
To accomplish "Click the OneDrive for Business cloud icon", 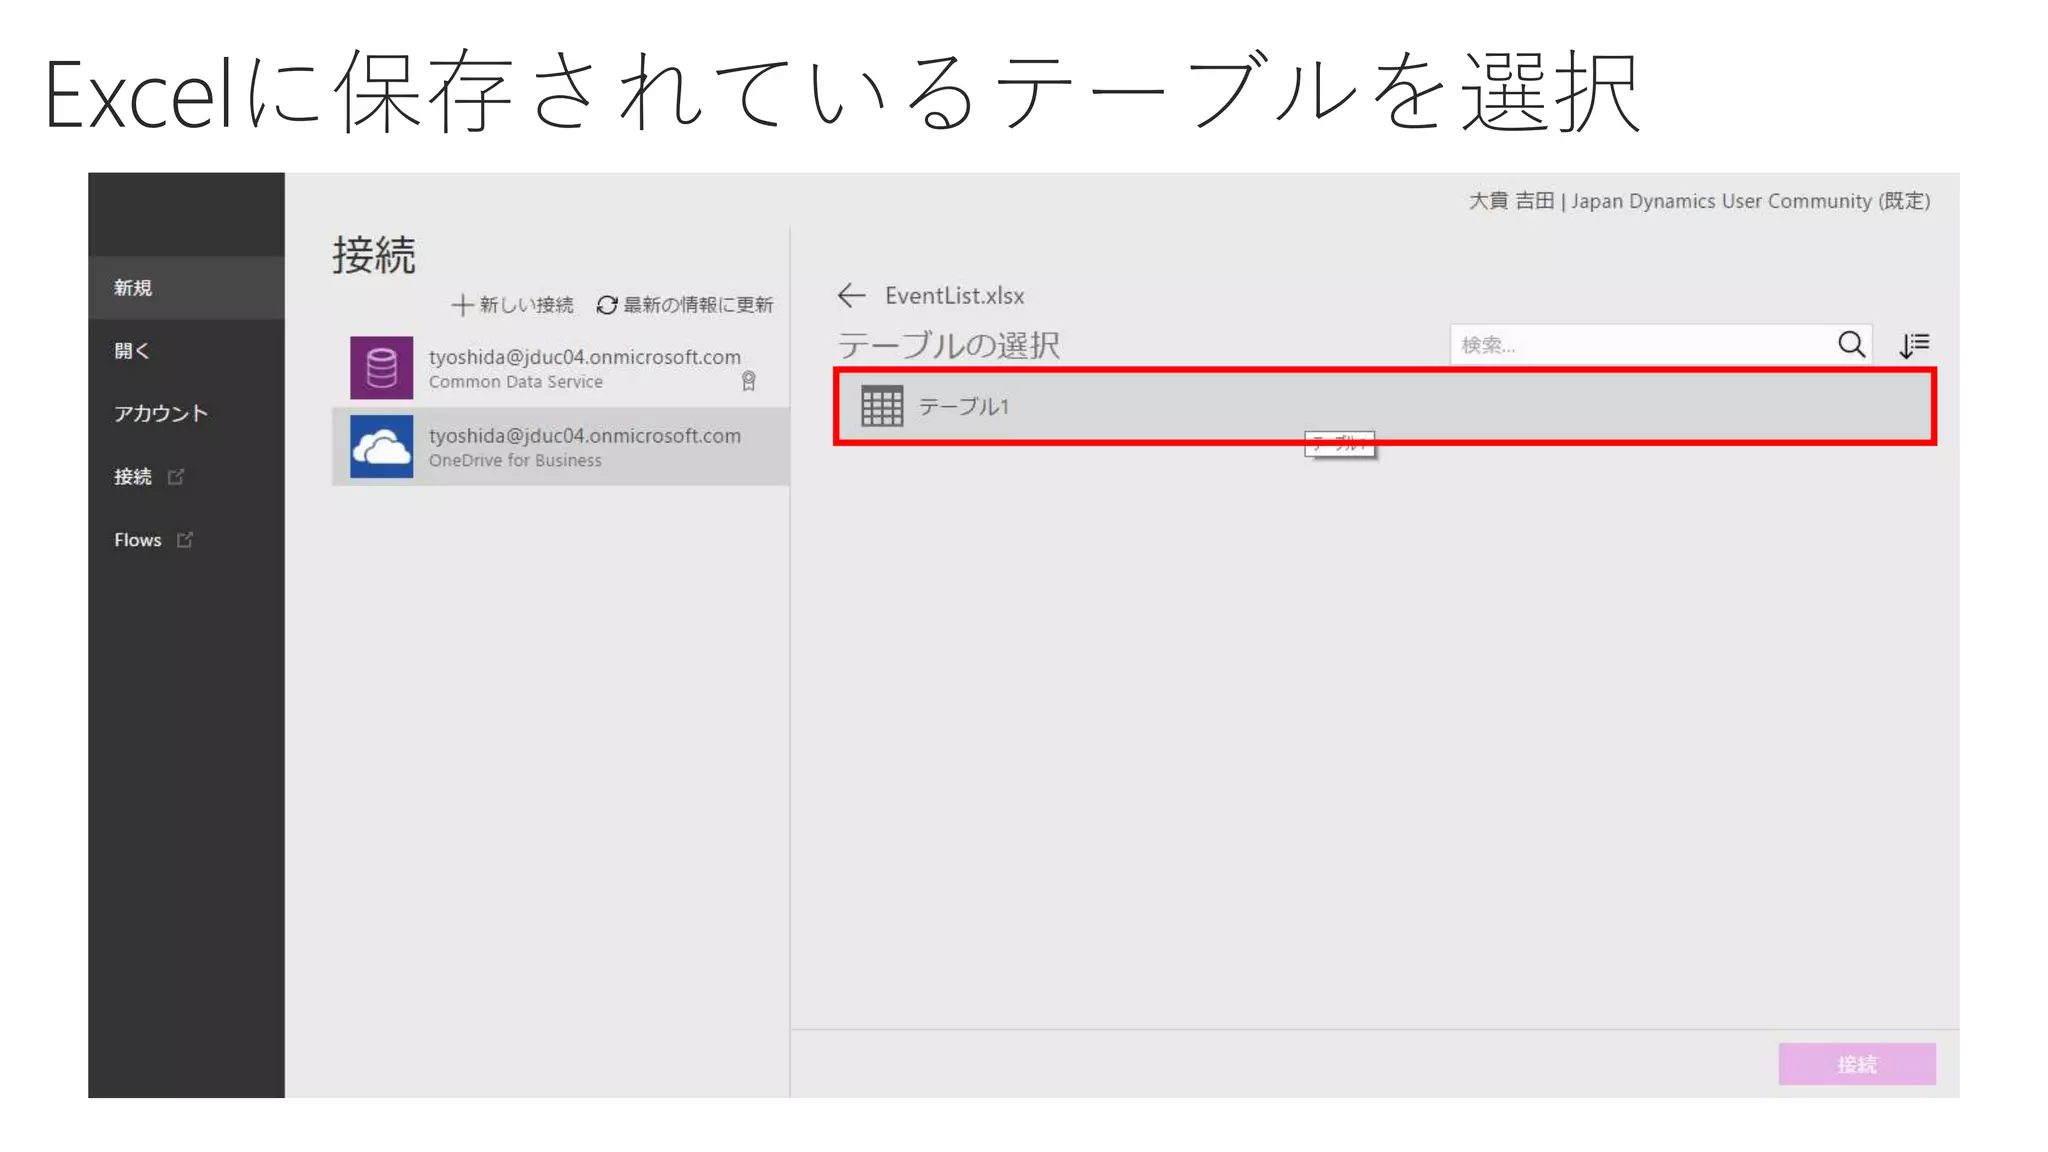I will pos(381,446).
